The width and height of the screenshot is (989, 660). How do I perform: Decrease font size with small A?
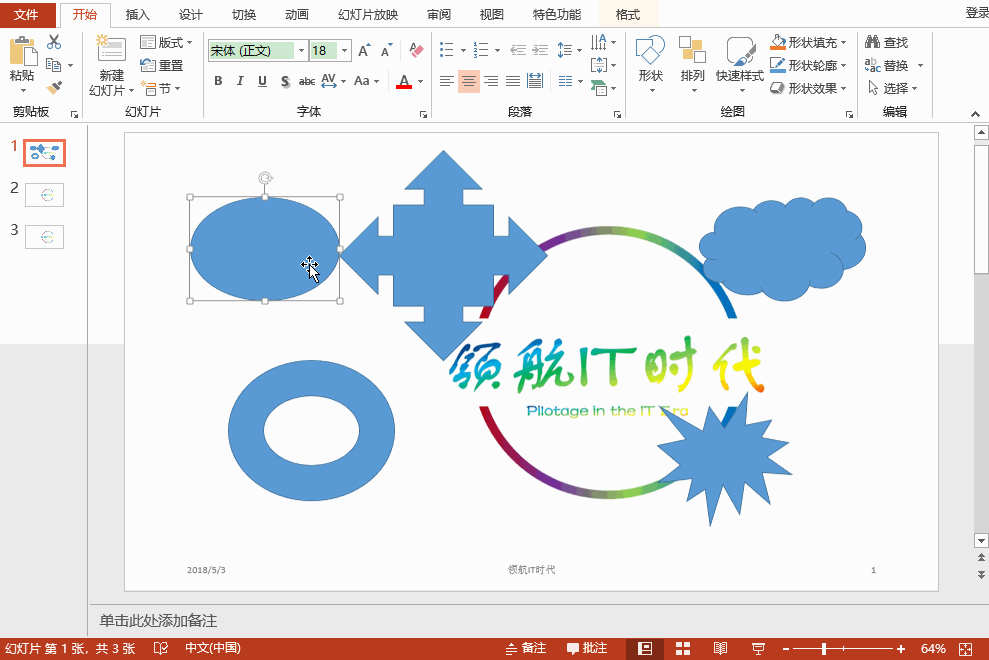click(x=386, y=50)
